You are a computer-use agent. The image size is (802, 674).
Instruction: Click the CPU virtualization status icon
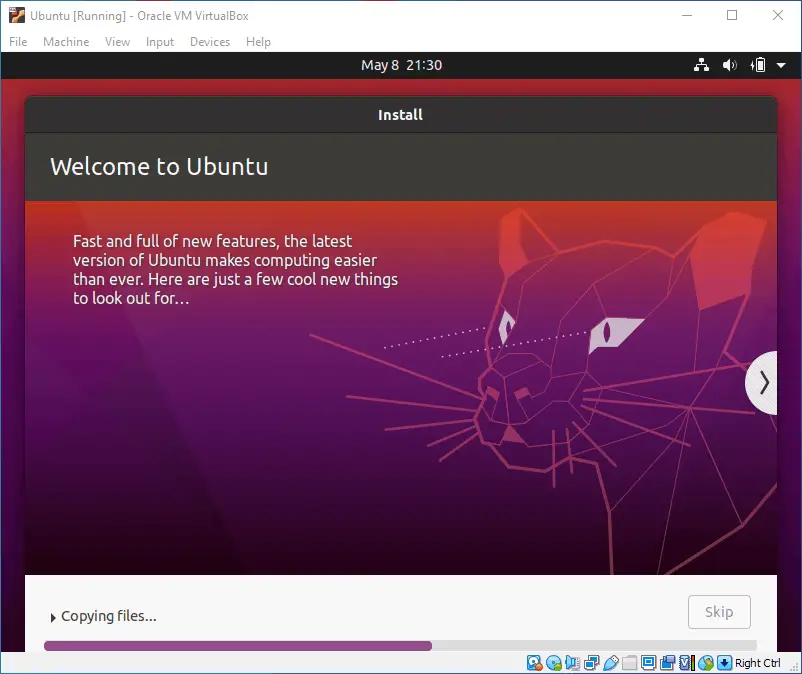coord(686,663)
